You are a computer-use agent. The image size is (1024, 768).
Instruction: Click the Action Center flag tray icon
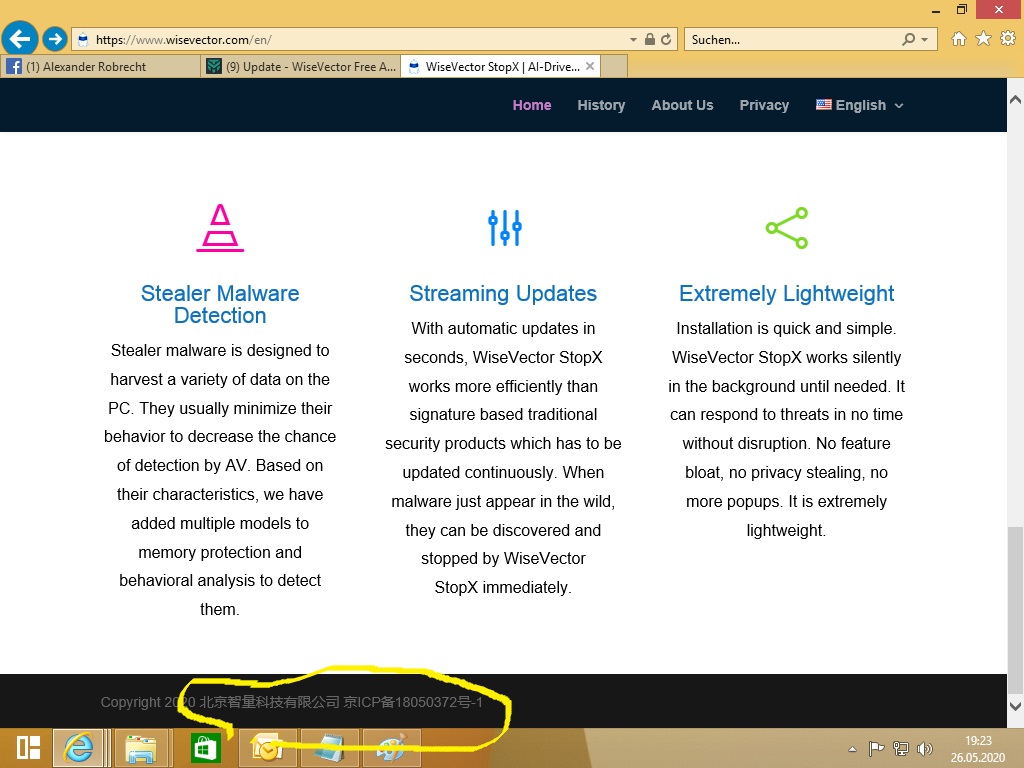876,748
